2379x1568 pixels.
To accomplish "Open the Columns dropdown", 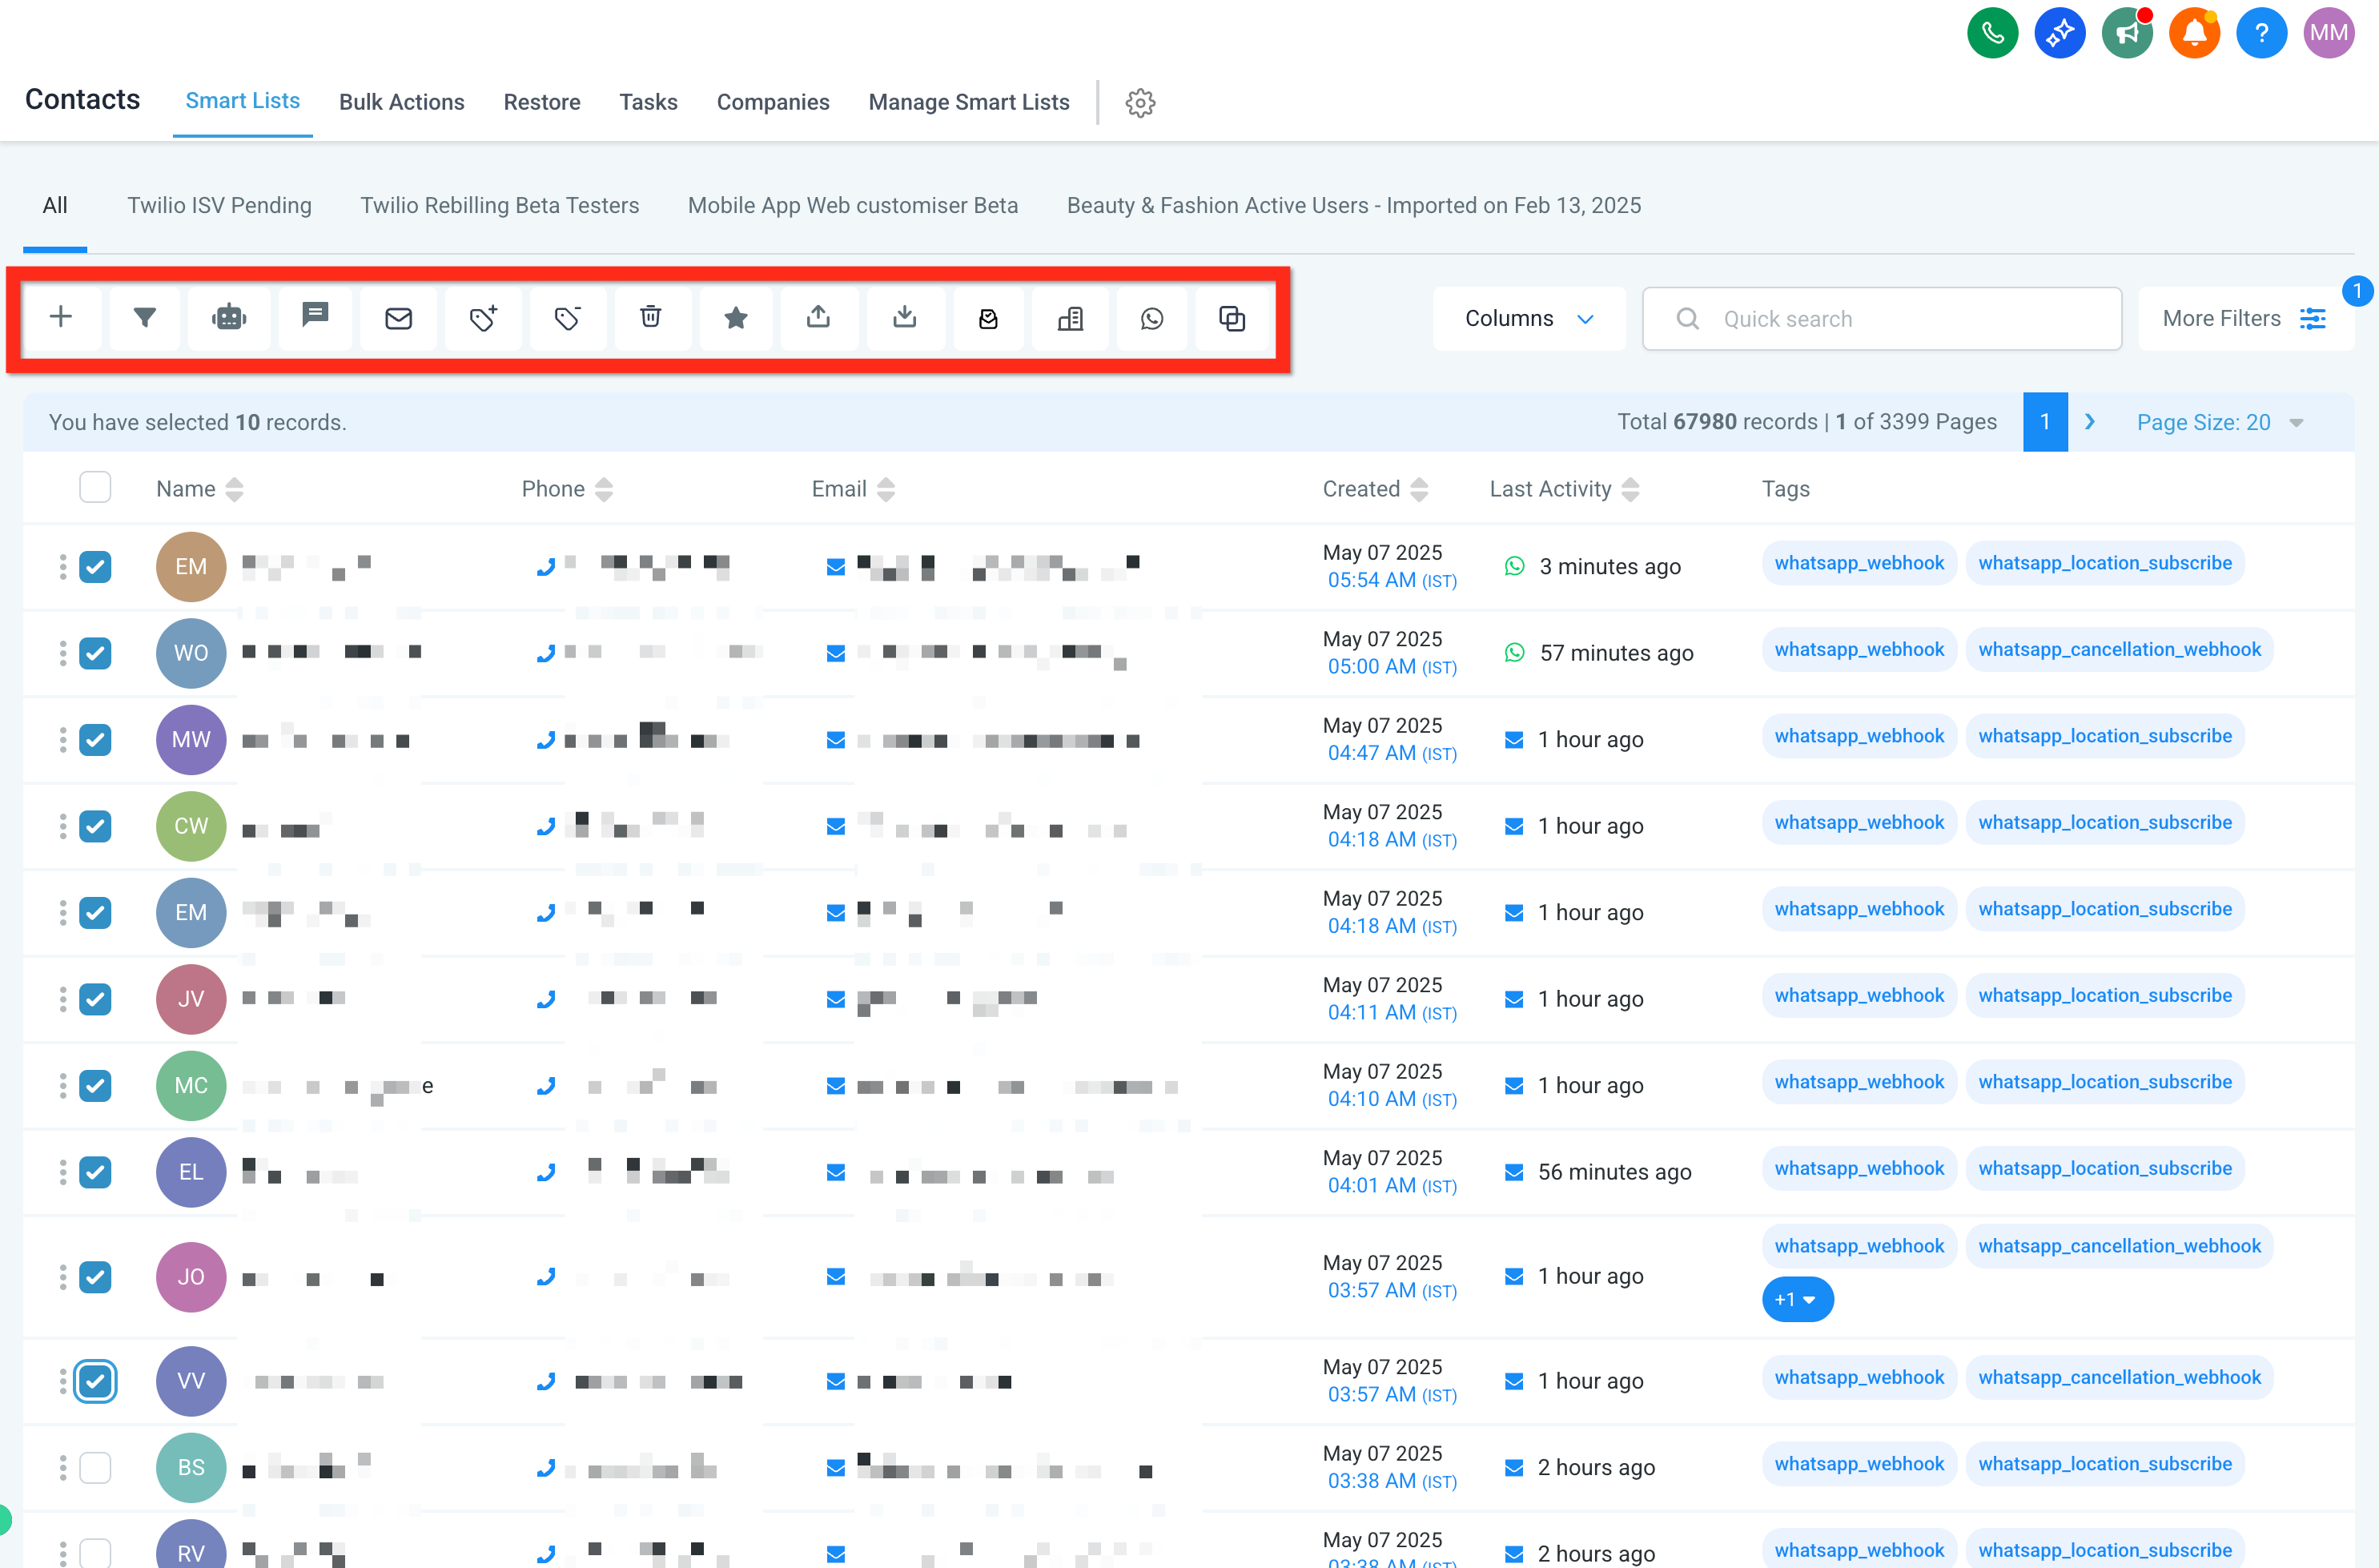I will click(x=1528, y=318).
